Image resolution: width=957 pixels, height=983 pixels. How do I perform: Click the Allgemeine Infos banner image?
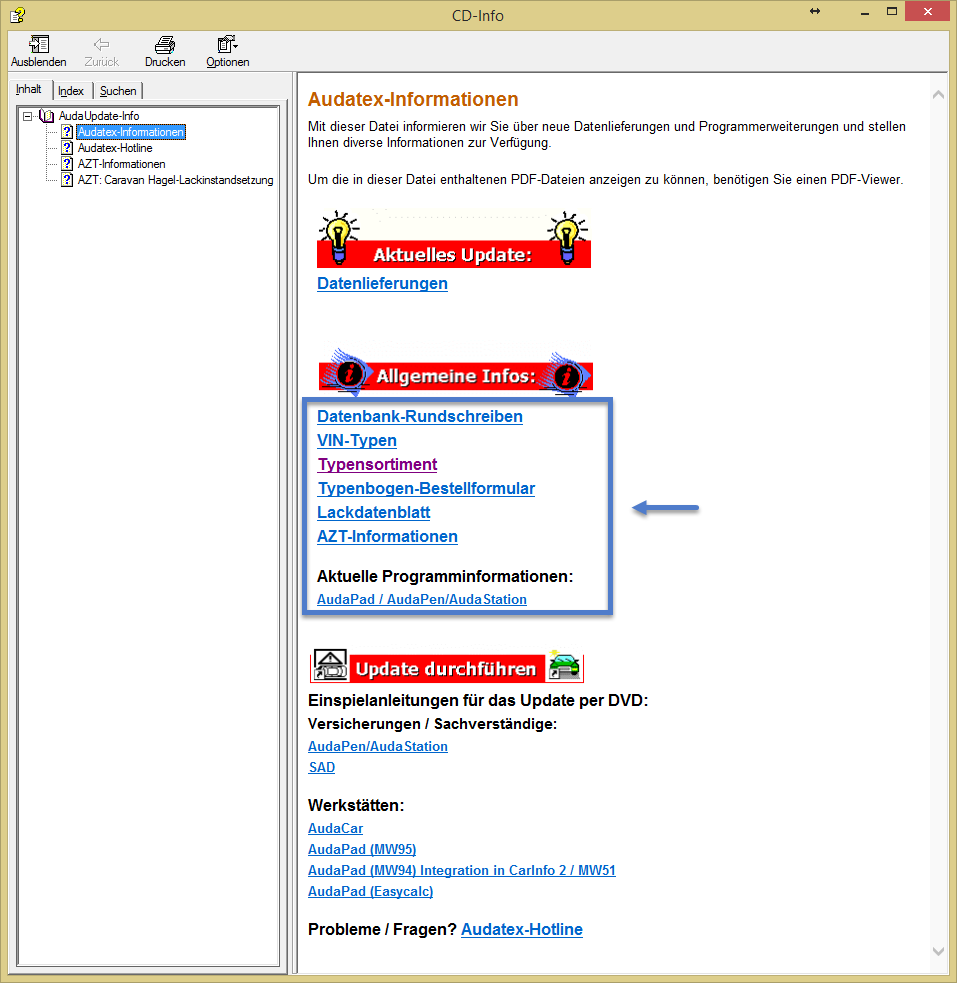click(456, 372)
